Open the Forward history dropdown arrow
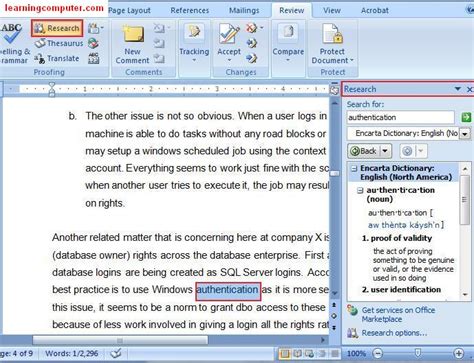This screenshot has height=363, width=474. tap(421, 151)
